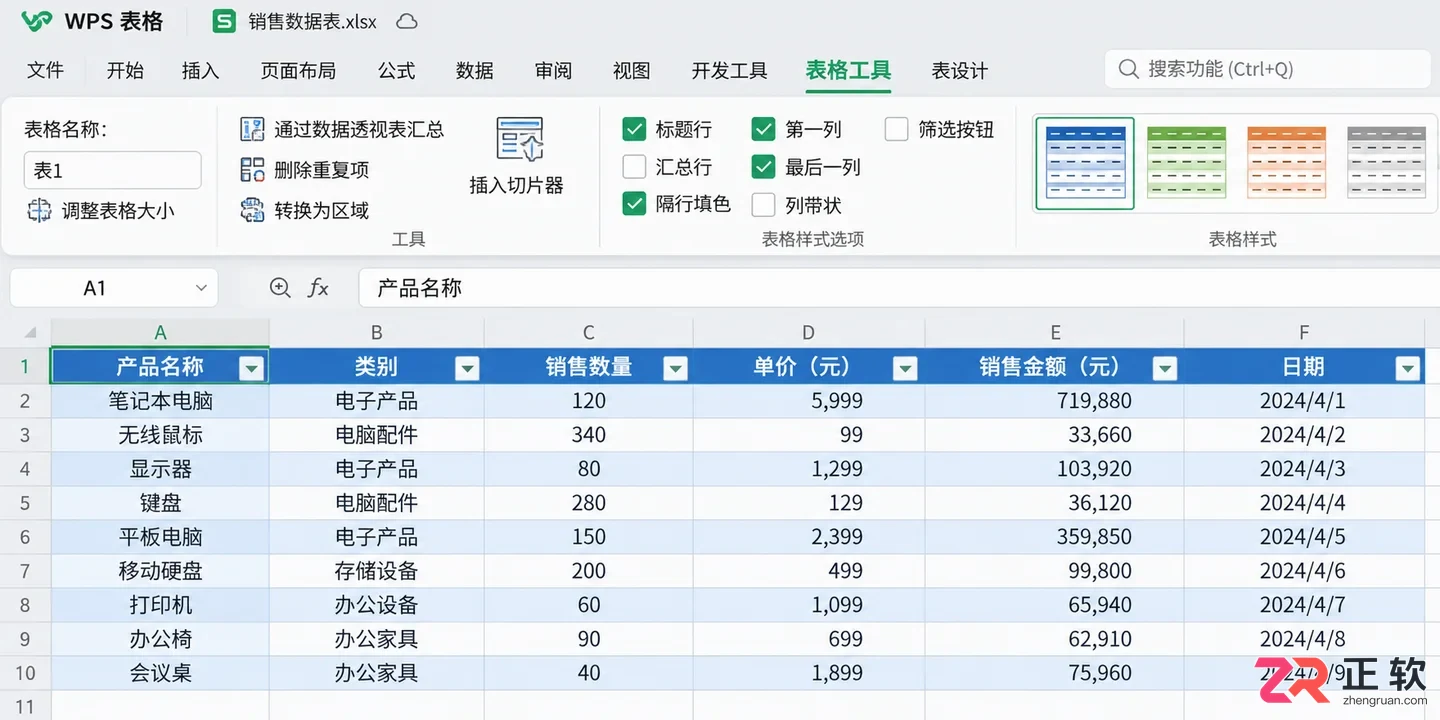This screenshot has width=1440, height=720.
Task: Click the 表格名称 input field
Action: click(x=113, y=170)
